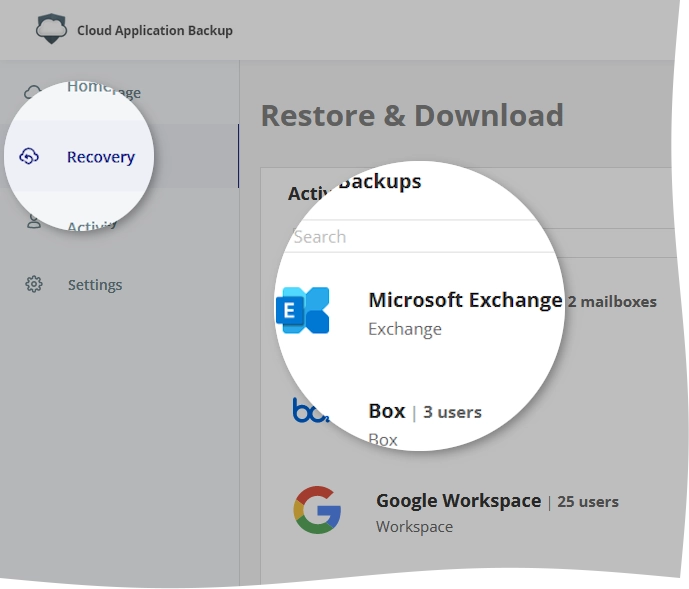Click the Box logo icon

[x=311, y=410]
